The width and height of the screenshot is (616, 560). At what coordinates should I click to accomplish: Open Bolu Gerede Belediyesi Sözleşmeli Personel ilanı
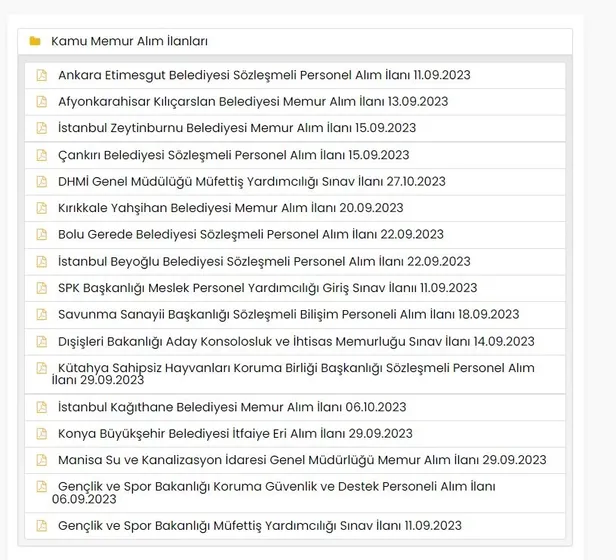click(251, 235)
